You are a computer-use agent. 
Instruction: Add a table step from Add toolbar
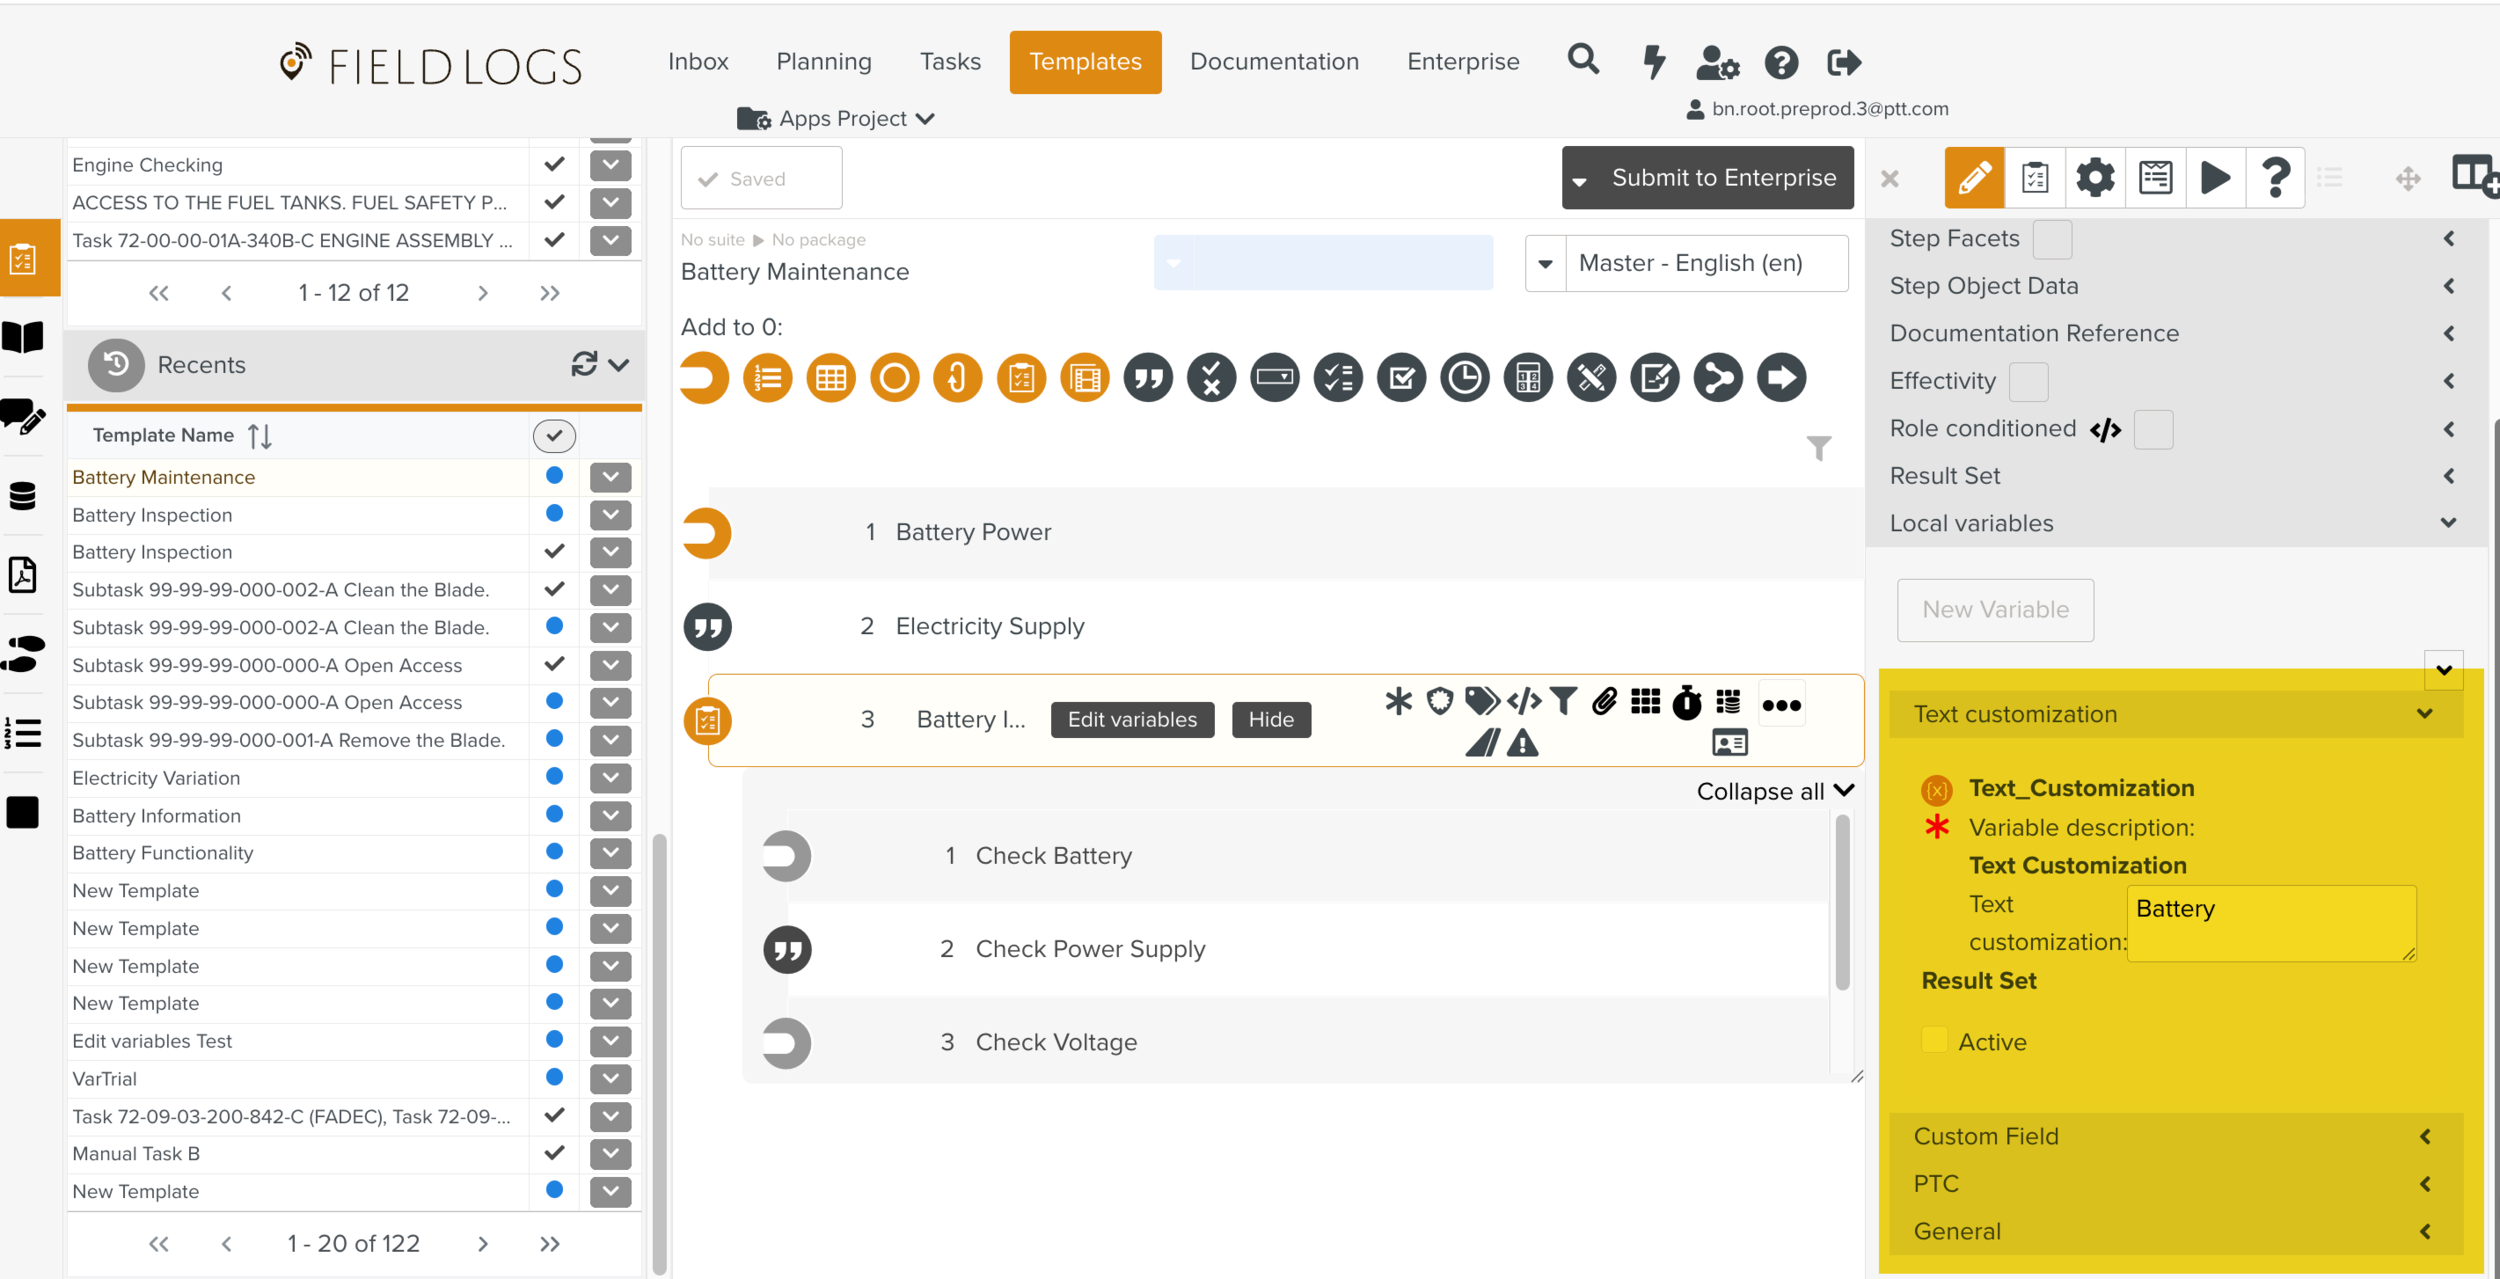pyautogui.click(x=831, y=378)
